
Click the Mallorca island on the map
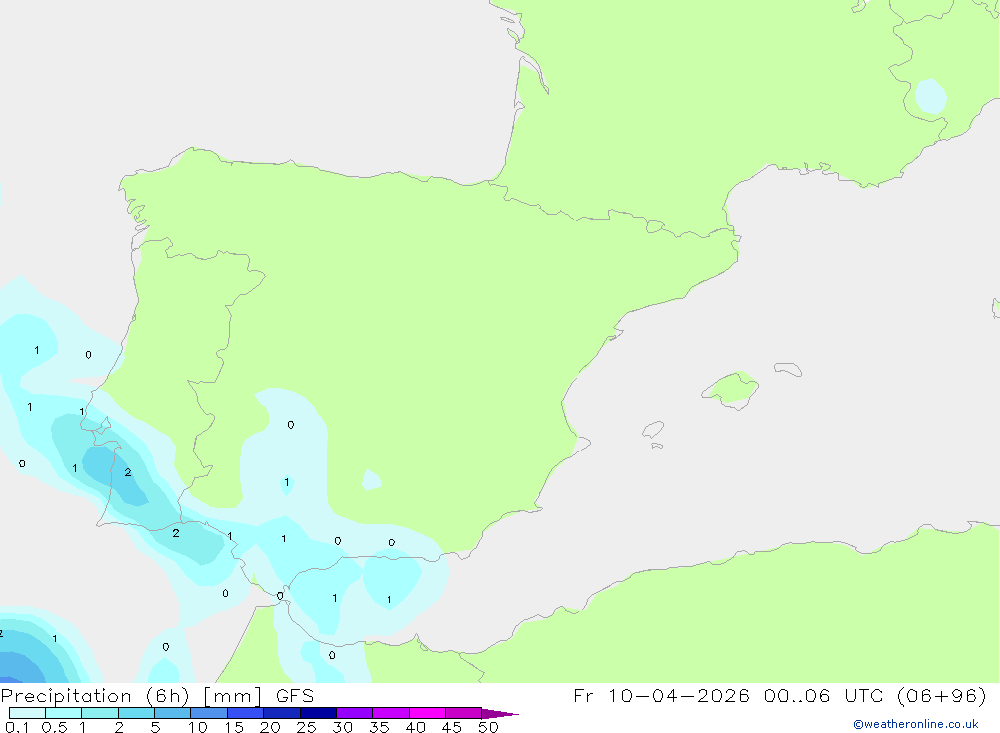point(731,389)
